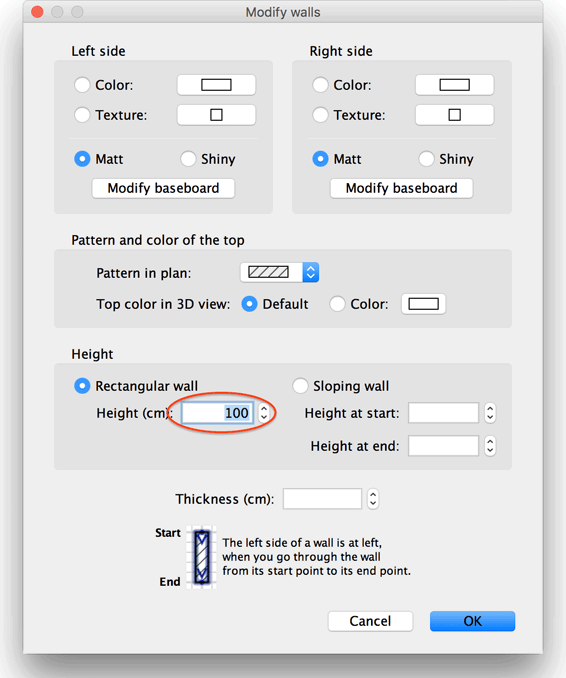Click the Thickness (cm) stepper arrows
Viewport: 566px width, 678px height.
point(373,499)
